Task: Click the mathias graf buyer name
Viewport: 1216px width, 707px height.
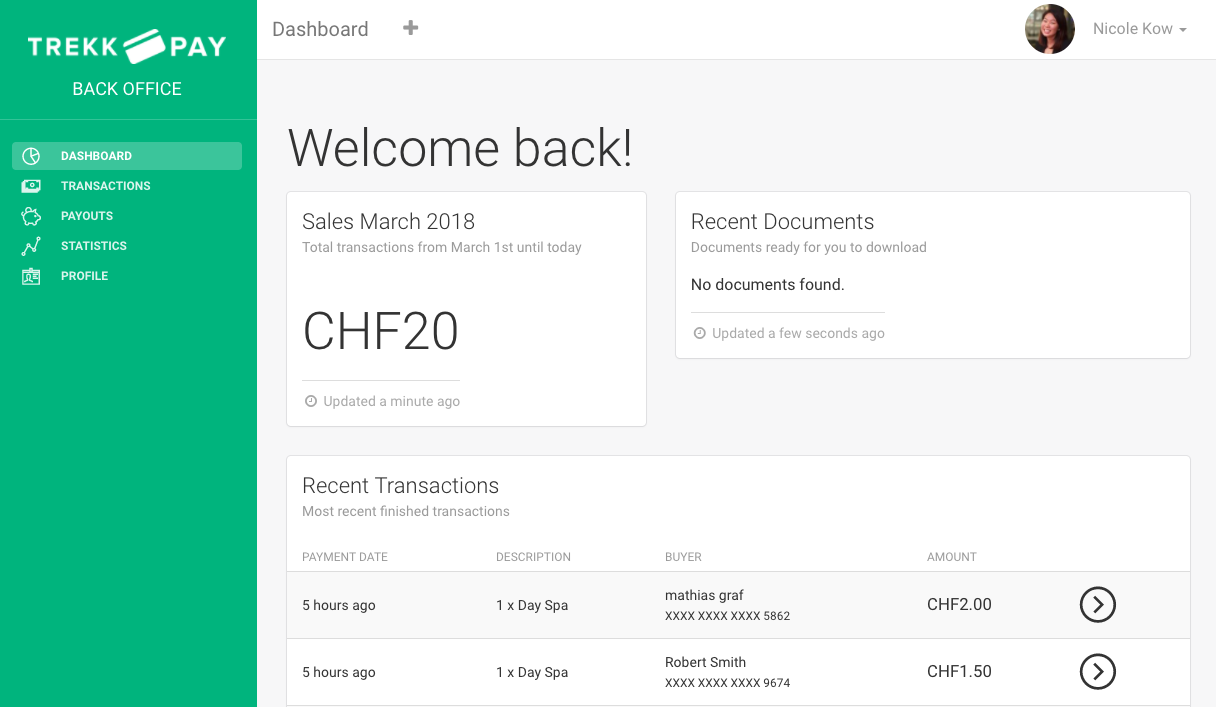Action: [704, 595]
